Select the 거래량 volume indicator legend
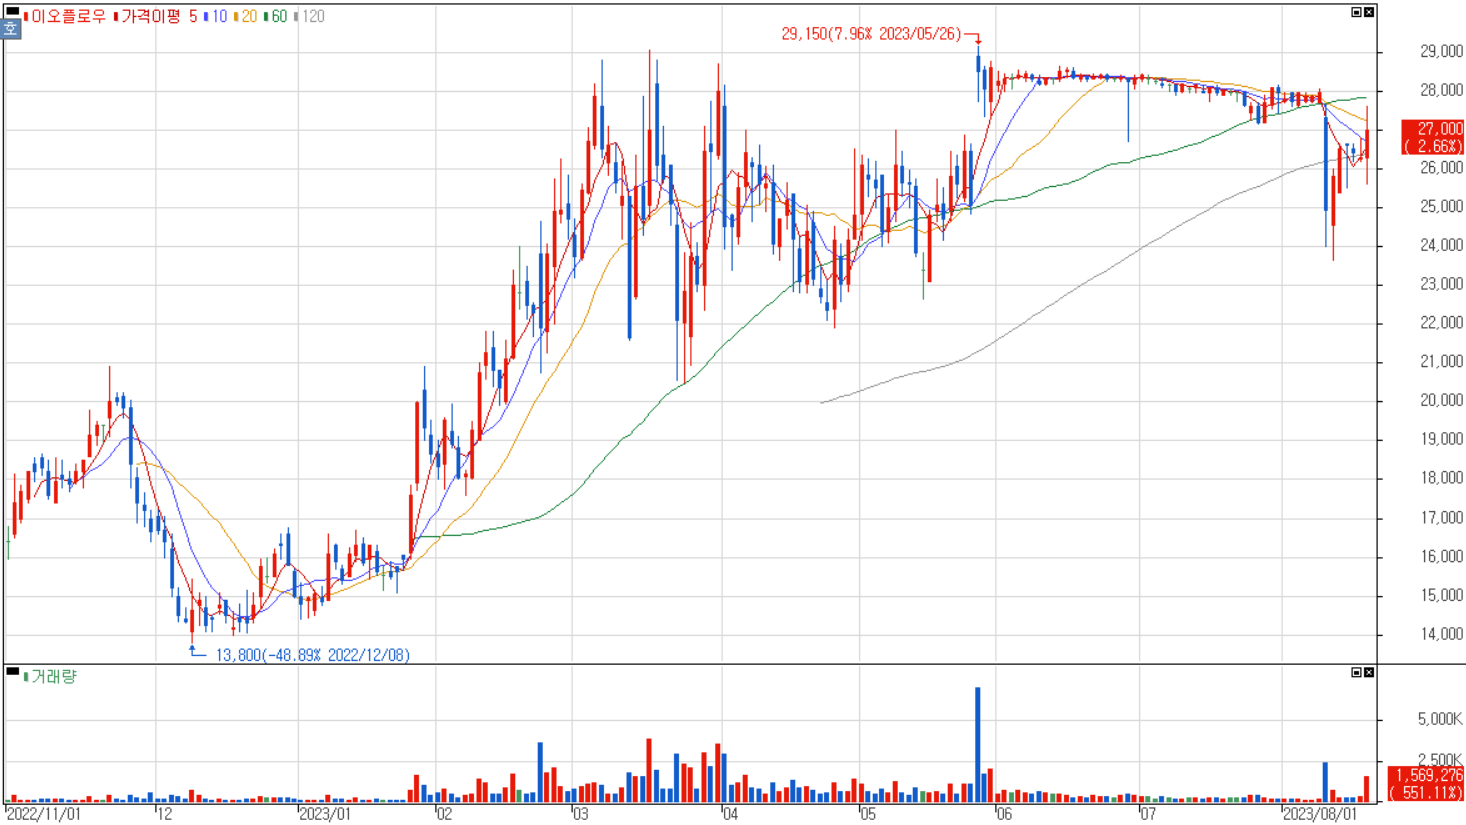The width and height of the screenshot is (1466, 825). click(50, 677)
